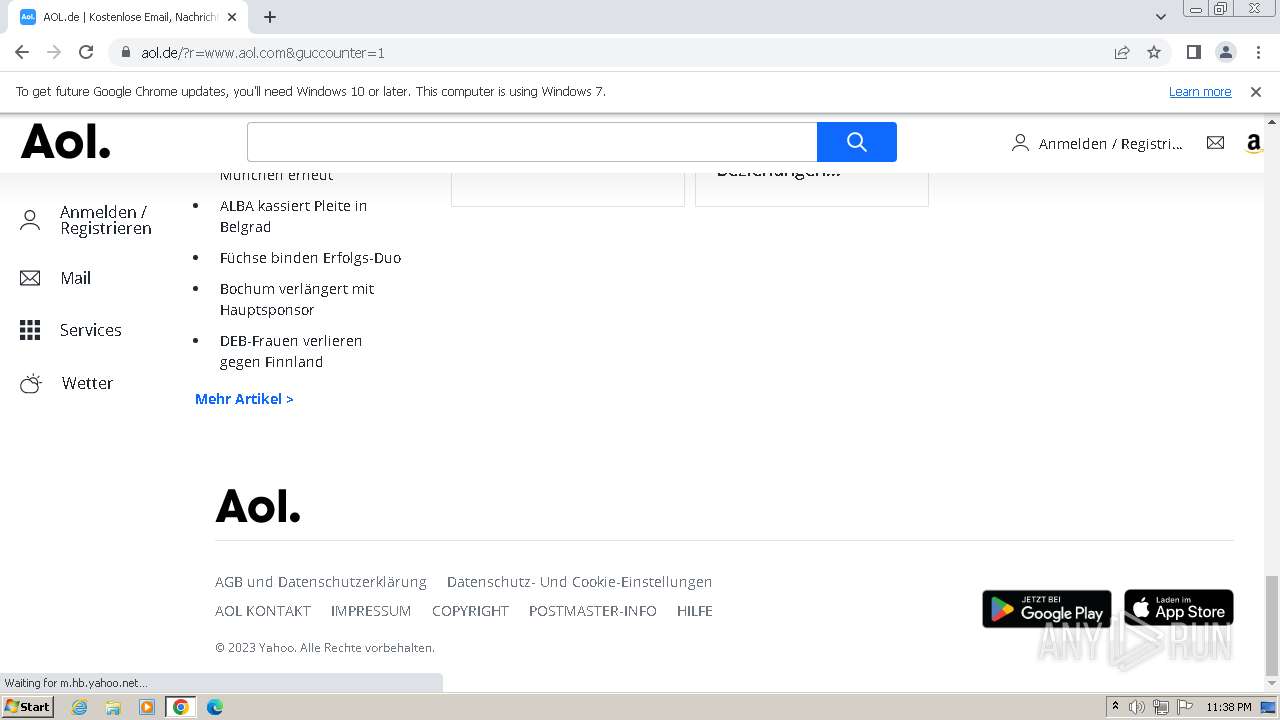Viewport: 1280px width, 720px height.
Task: Click the volume speaker tray icon
Action: [1137, 707]
